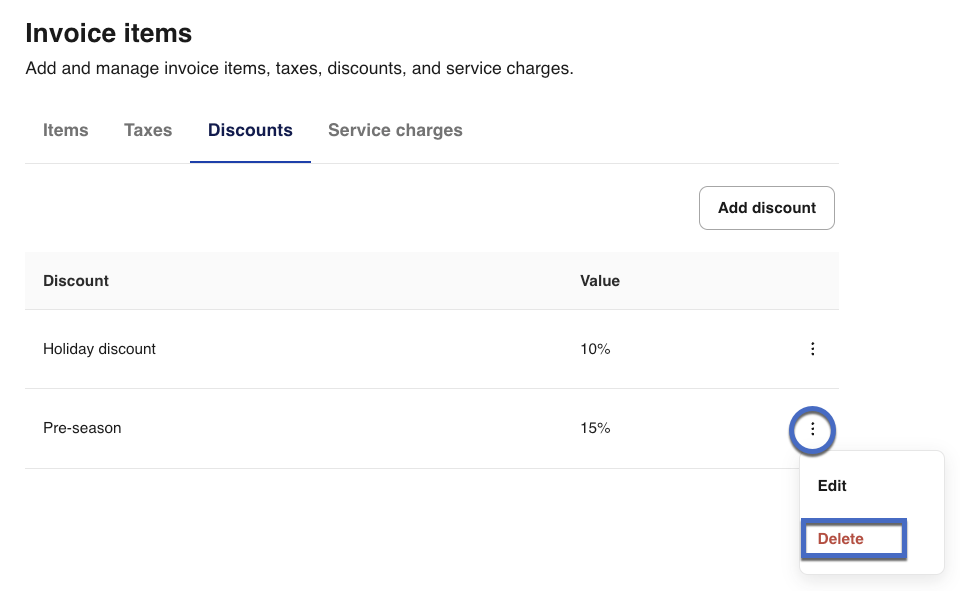Click the 'Add and manage invoice items' description
Image resolution: width=960 pixels, height=591 pixels.
(299, 69)
